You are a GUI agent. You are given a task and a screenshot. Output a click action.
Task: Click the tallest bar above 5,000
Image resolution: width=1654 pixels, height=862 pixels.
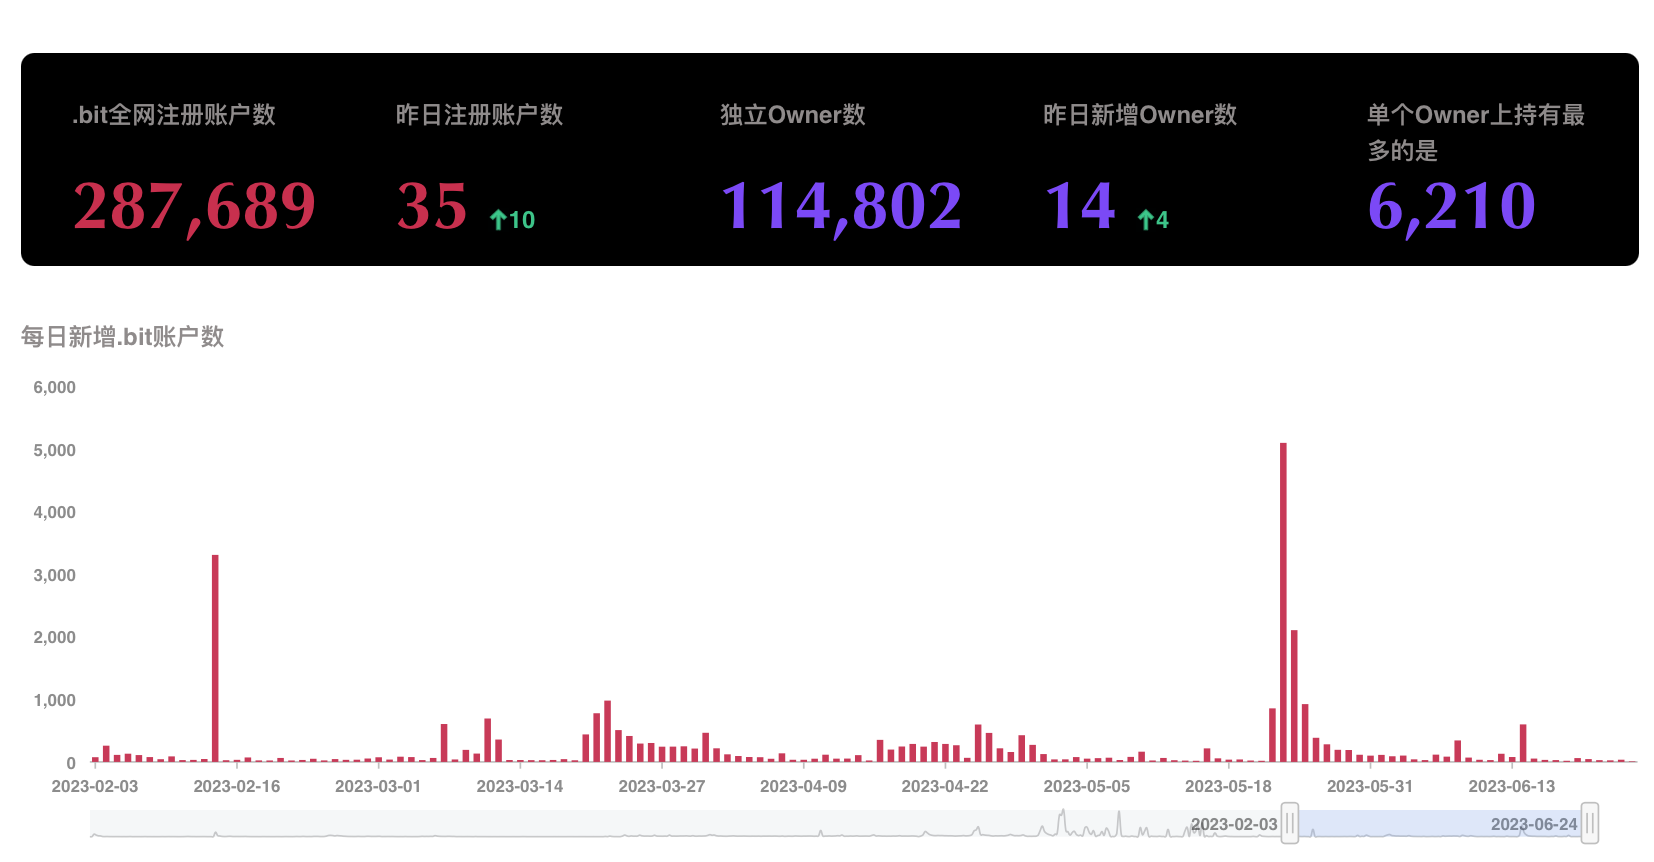(x=1283, y=600)
